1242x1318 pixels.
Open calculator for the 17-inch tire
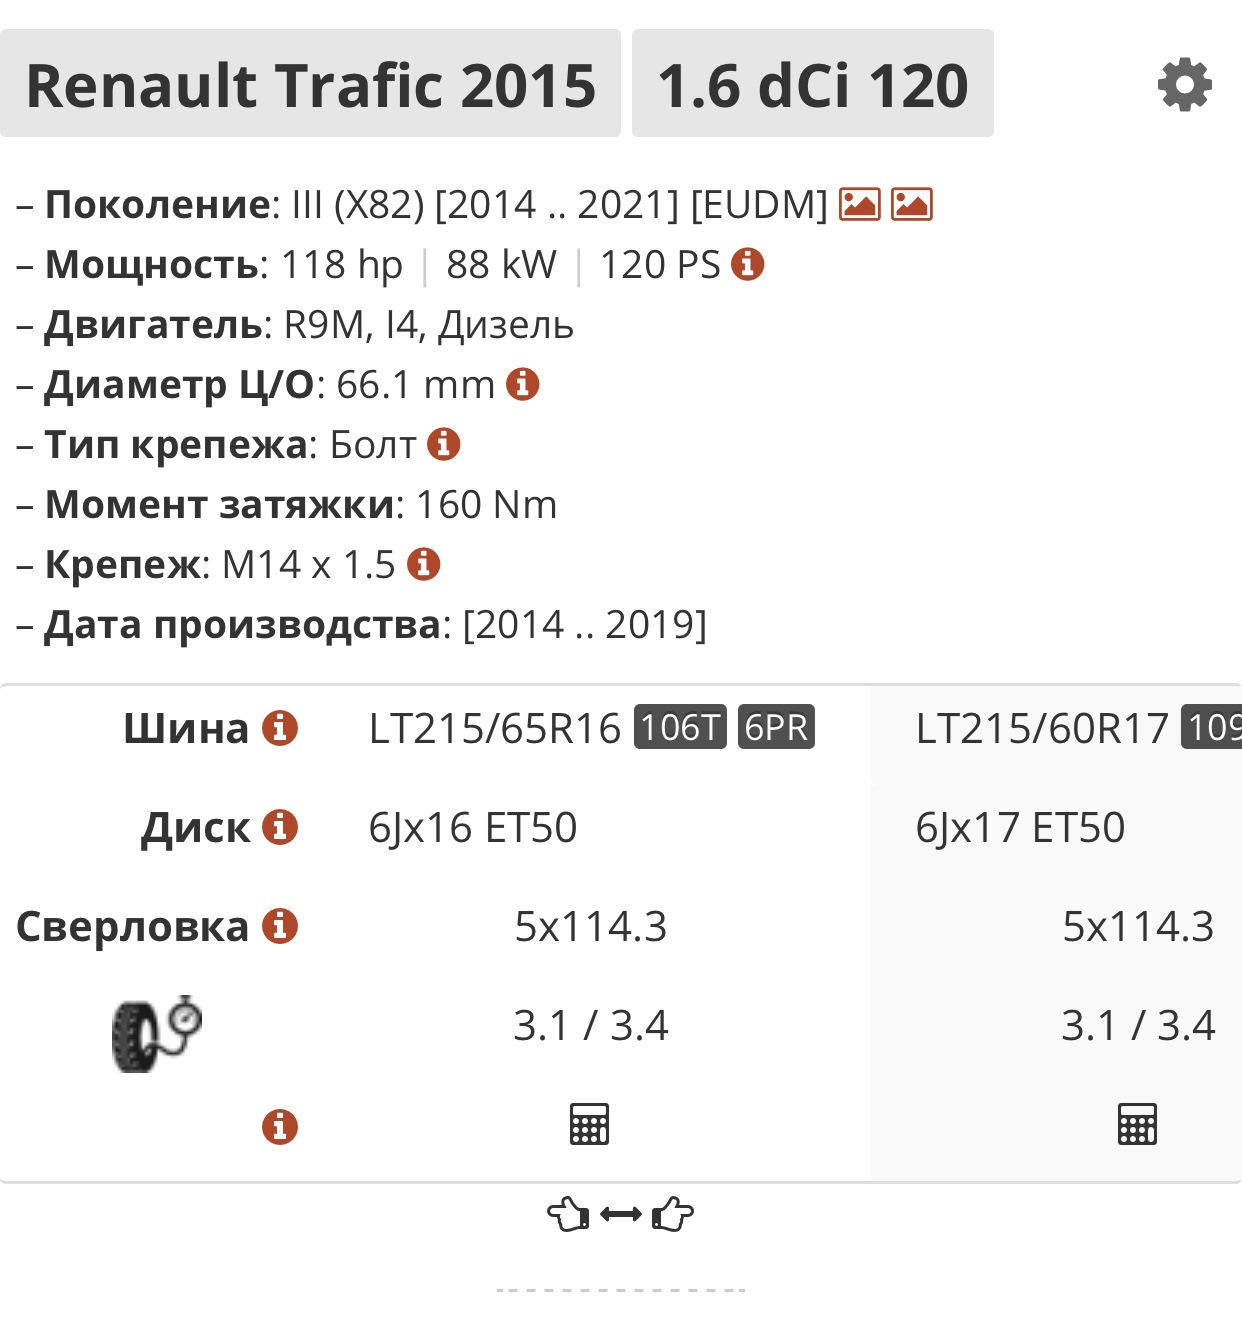coord(1137,1124)
